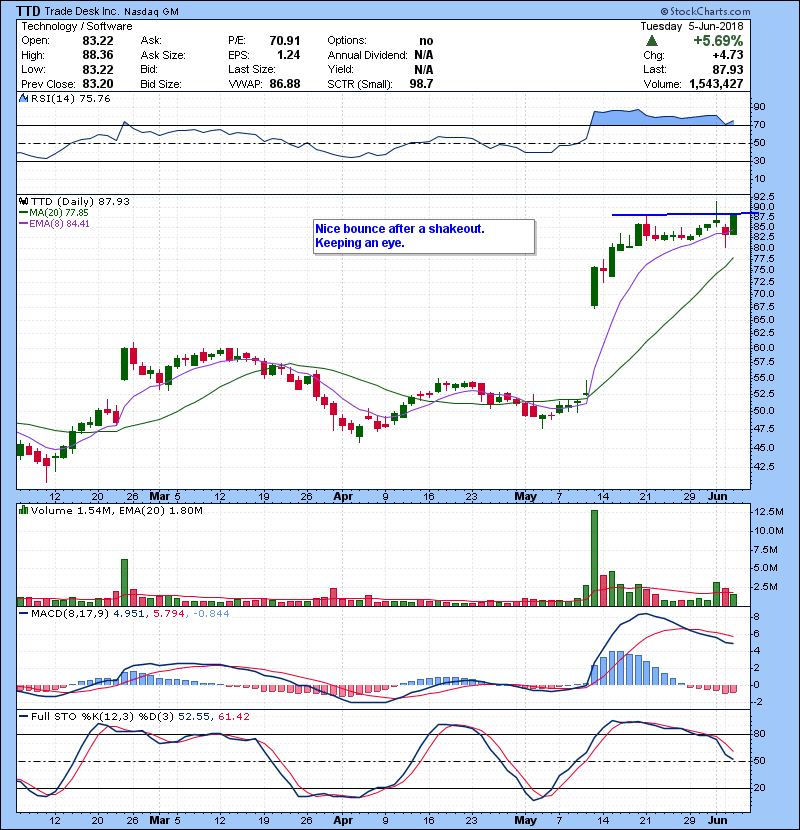800x830 pixels.
Task: Click the green up-triangle change indicator
Action: (x=652, y=41)
